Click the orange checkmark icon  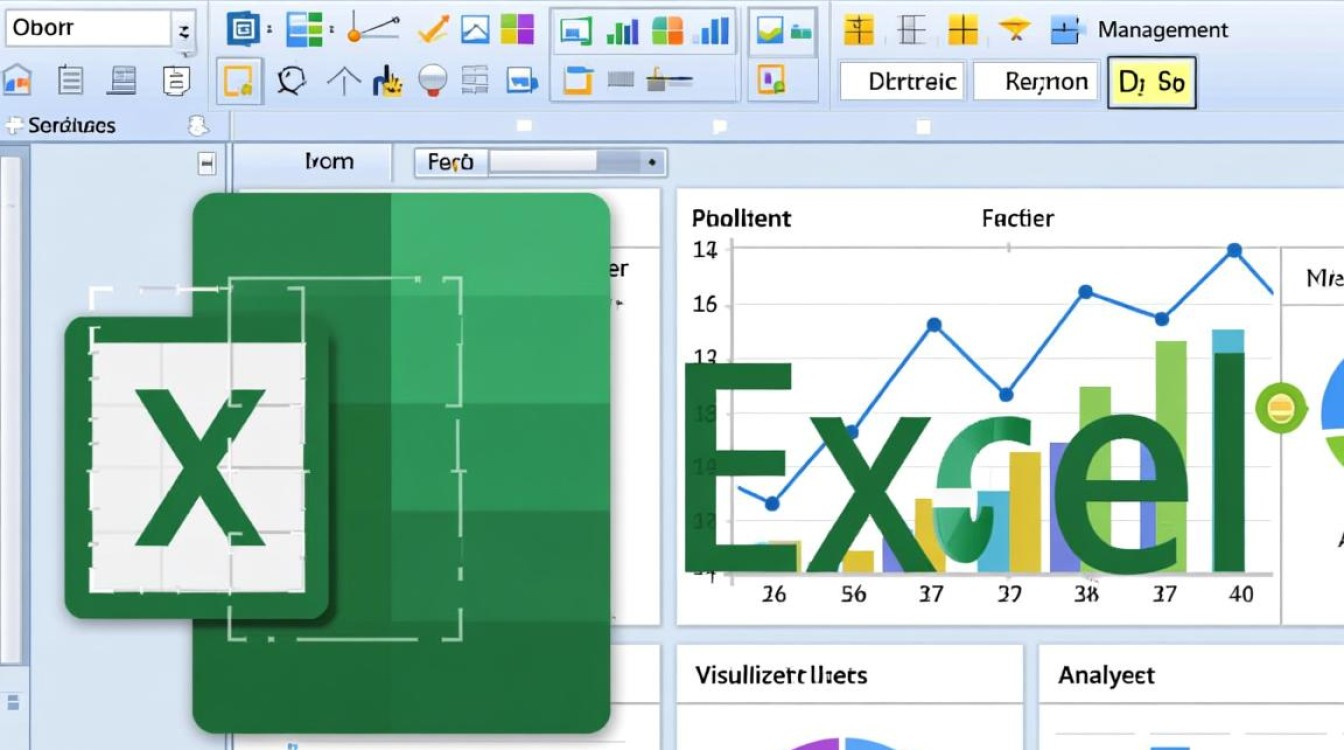coord(432,29)
